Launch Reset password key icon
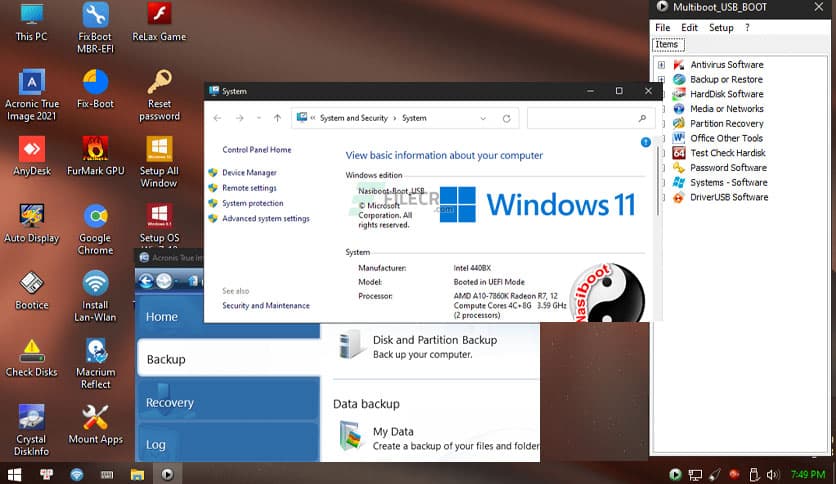The width and height of the screenshot is (836, 484). coord(159,95)
